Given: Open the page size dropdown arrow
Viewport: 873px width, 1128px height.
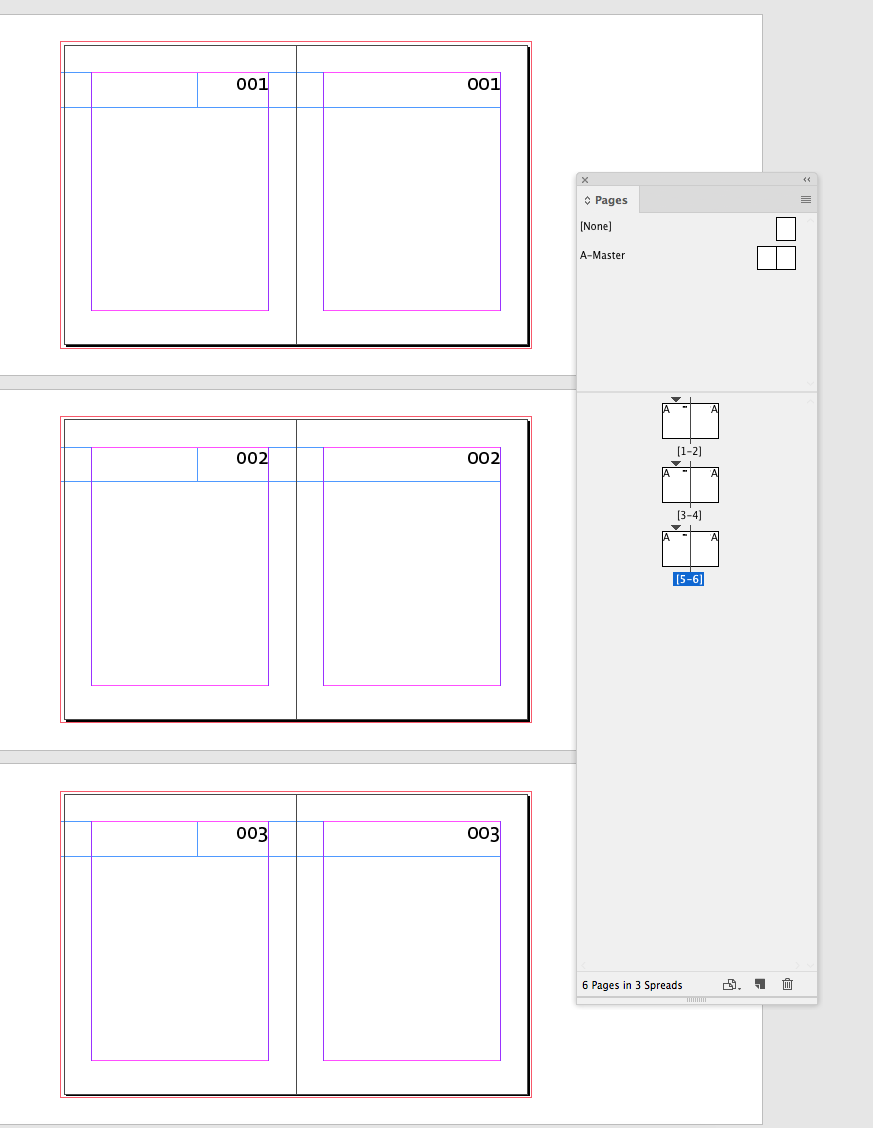Looking at the screenshot, I should tap(739, 989).
